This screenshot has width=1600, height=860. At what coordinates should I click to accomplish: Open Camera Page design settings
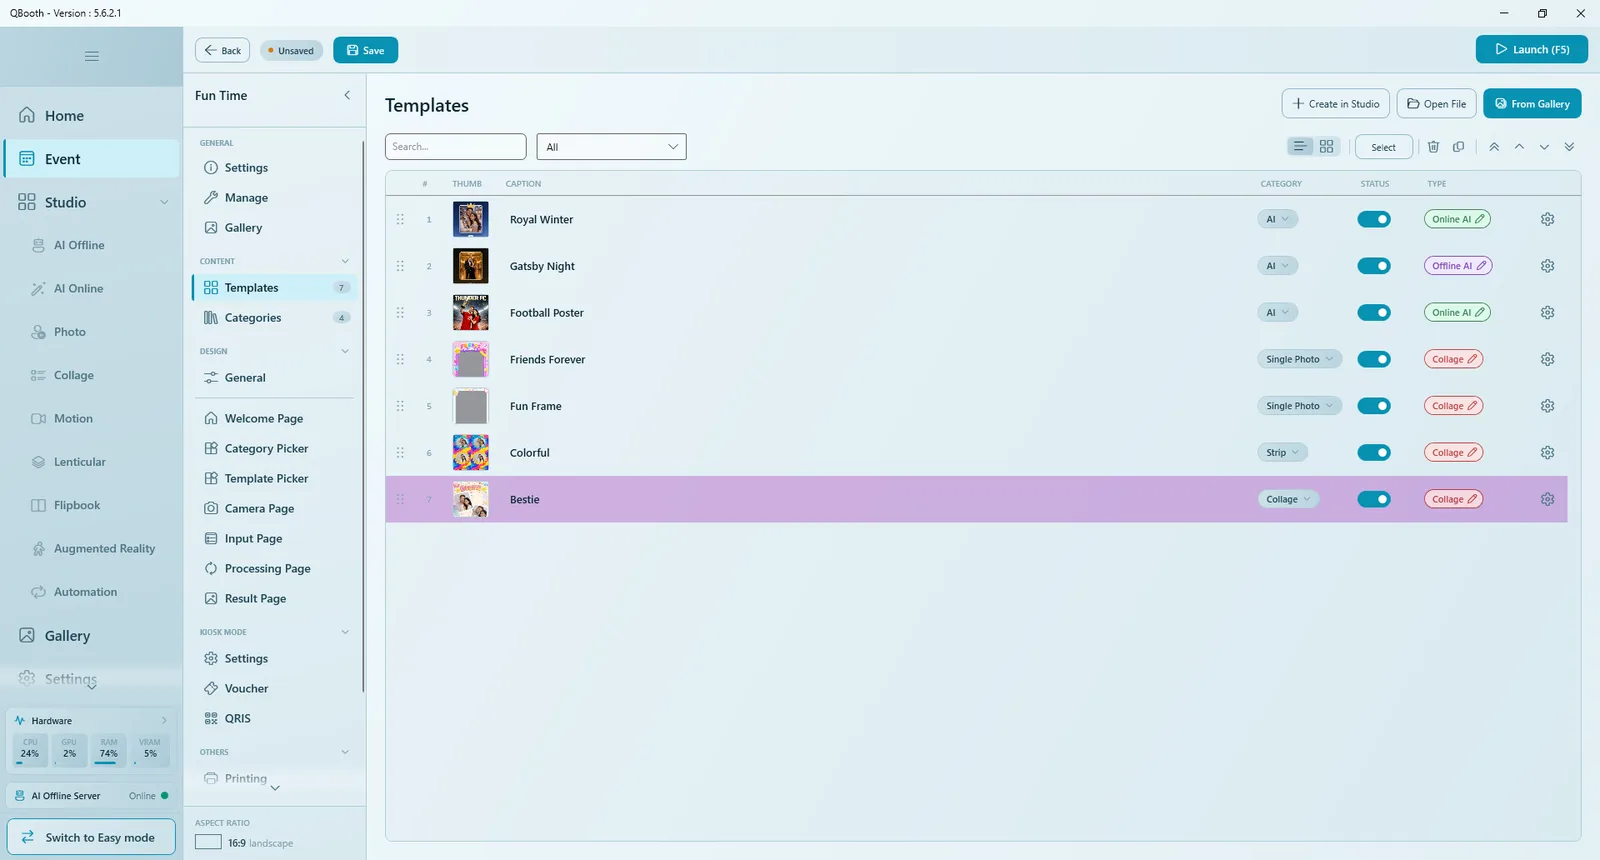pos(274,509)
